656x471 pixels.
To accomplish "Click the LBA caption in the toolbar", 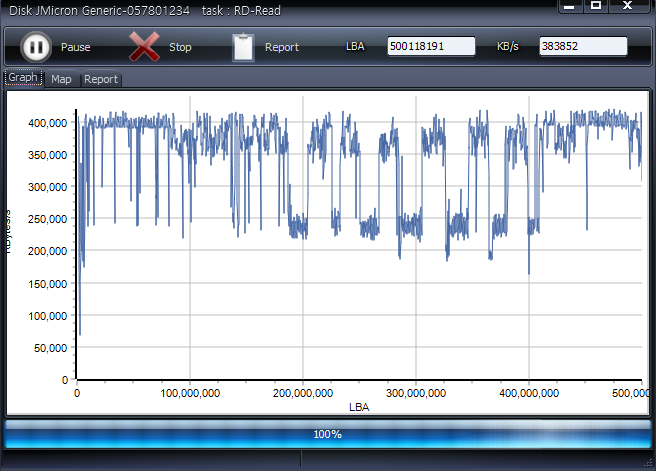I will point(356,47).
